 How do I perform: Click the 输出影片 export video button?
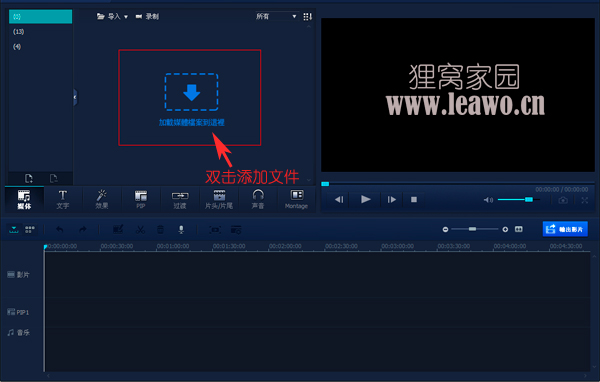565,229
